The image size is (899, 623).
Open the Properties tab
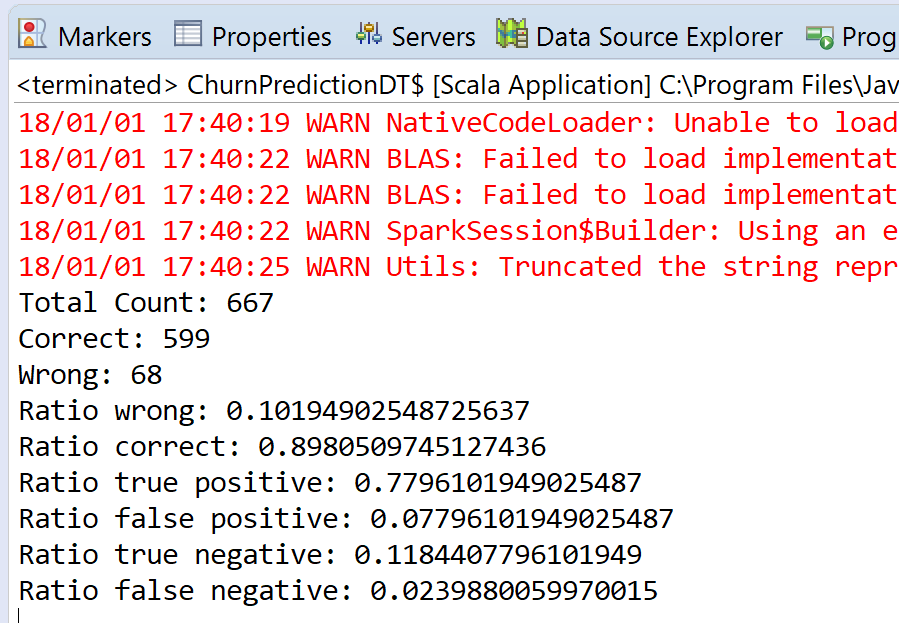pyautogui.click(x=271, y=37)
